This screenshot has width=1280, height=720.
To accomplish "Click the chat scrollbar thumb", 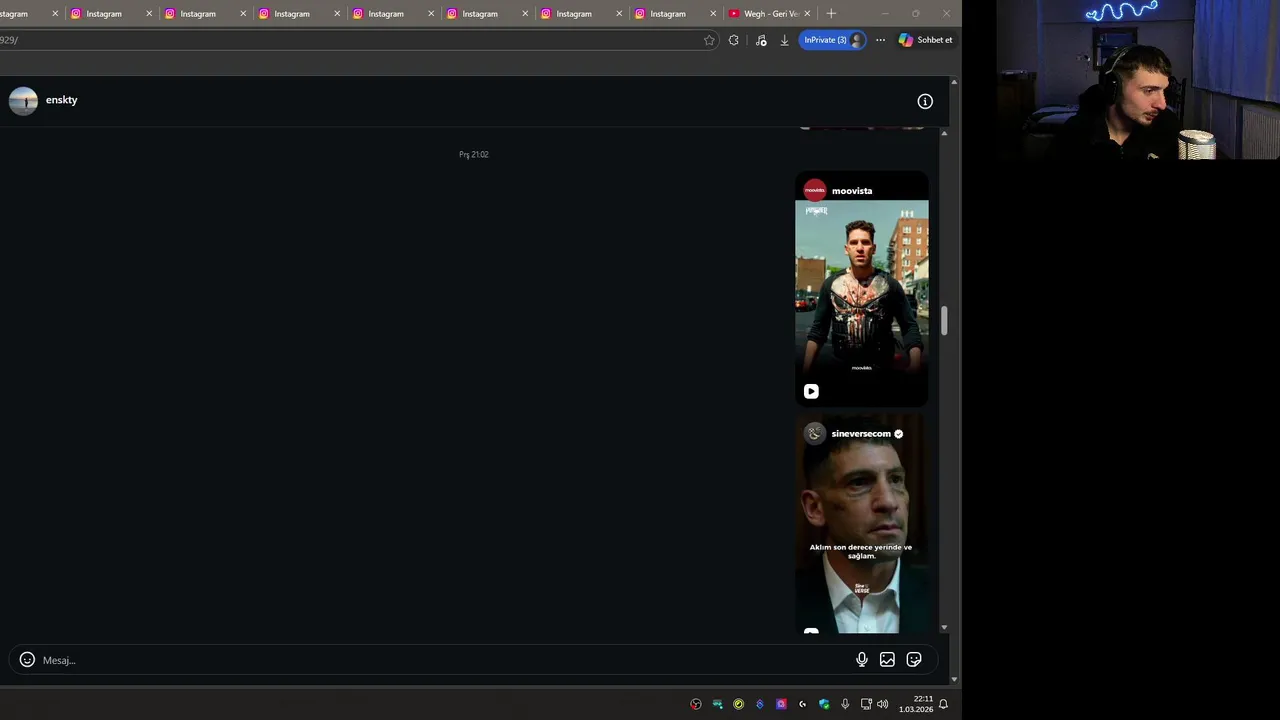I will pyautogui.click(x=944, y=320).
